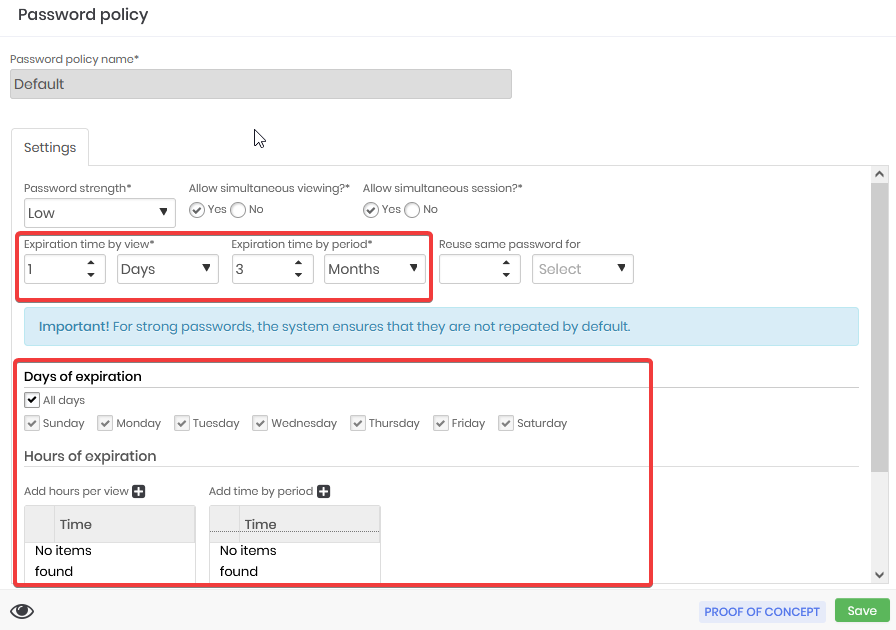Select No for simultaneous viewing

click(x=238, y=210)
